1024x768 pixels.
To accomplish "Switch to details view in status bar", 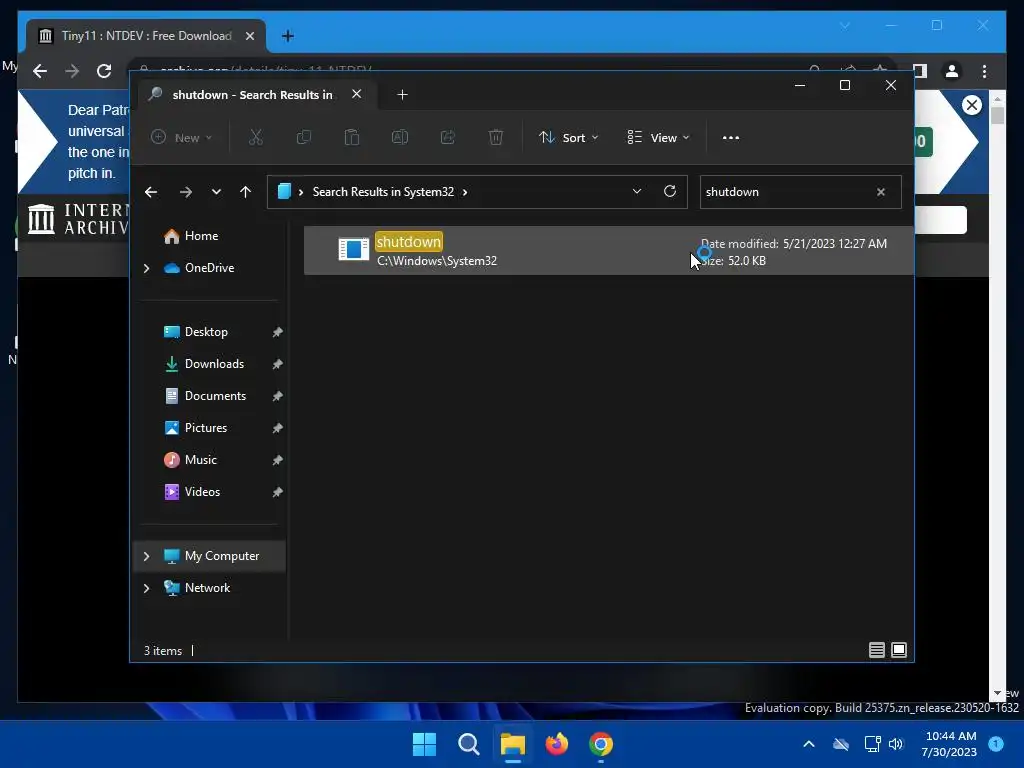I will (876, 650).
